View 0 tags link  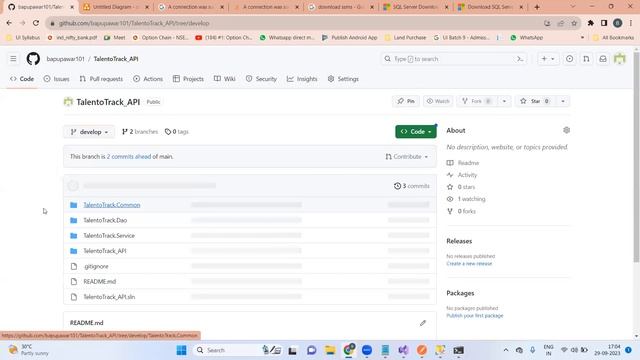coord(177,132)
